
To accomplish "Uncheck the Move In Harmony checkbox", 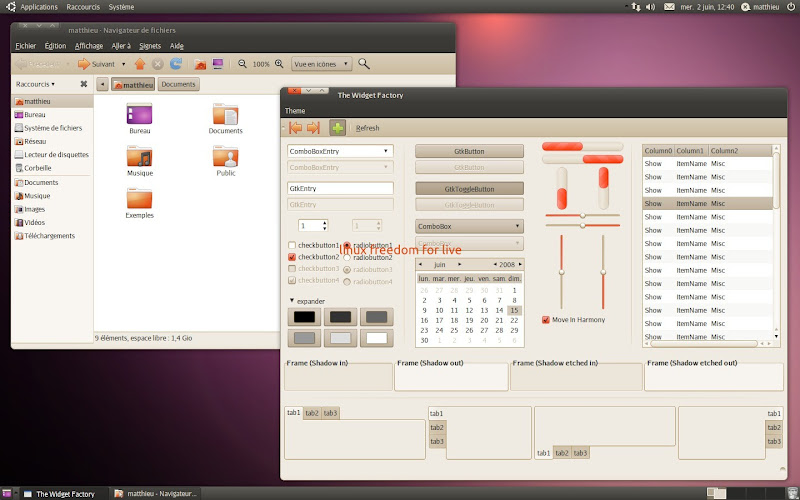I will pos(545,320).
